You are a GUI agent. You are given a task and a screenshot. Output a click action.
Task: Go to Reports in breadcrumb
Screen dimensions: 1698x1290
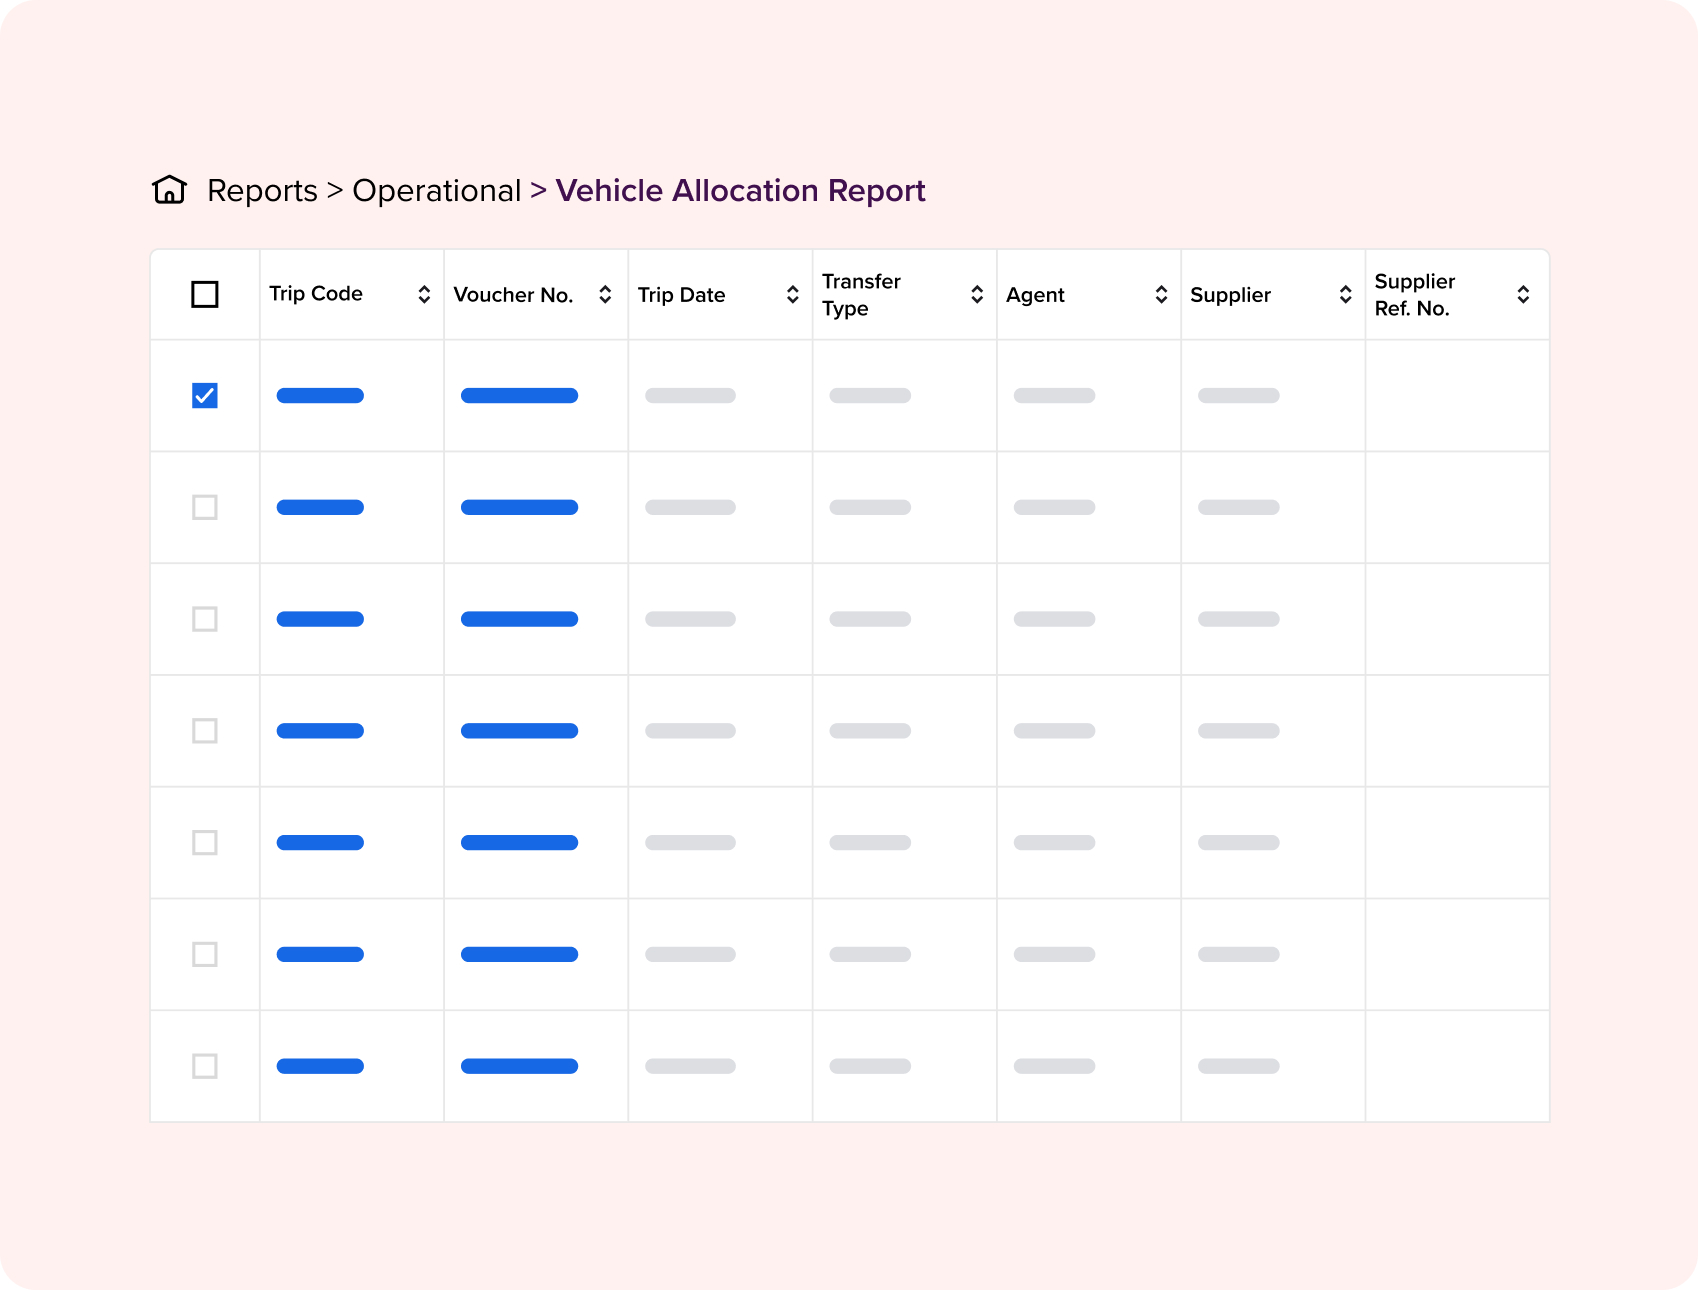point(262,190)
